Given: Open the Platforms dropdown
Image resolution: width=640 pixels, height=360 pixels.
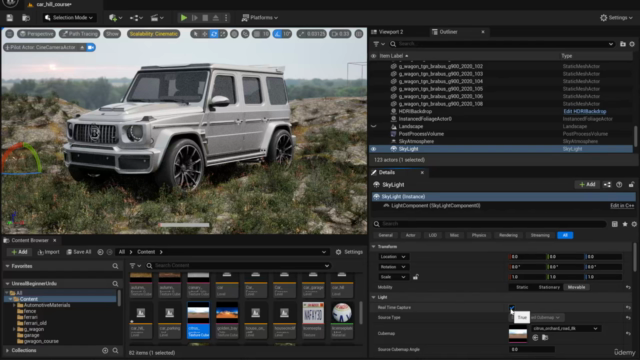Looking at the screenshot, I should 260,18.
